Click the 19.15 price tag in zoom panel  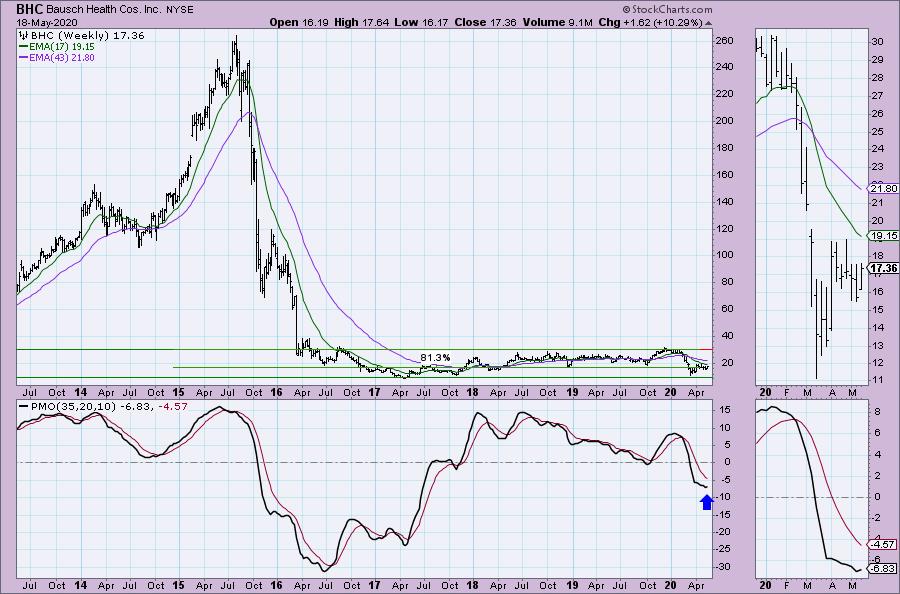click(x=884, y=235)
